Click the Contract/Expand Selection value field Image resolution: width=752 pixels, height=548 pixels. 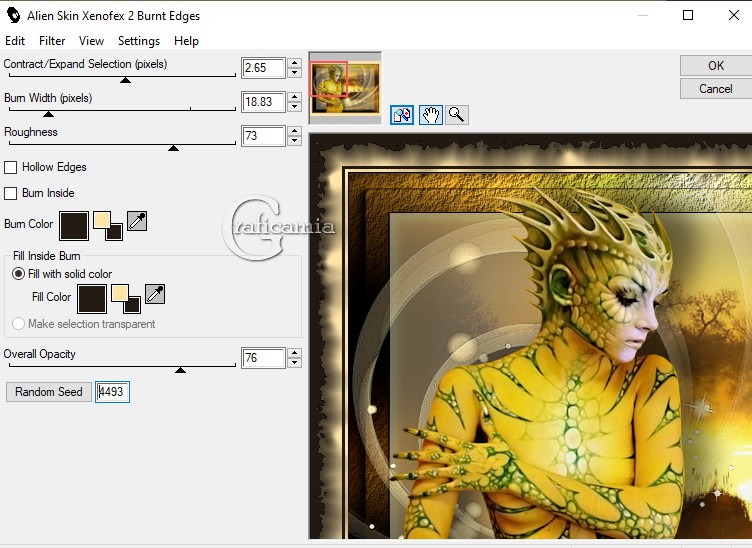[263, 68]
